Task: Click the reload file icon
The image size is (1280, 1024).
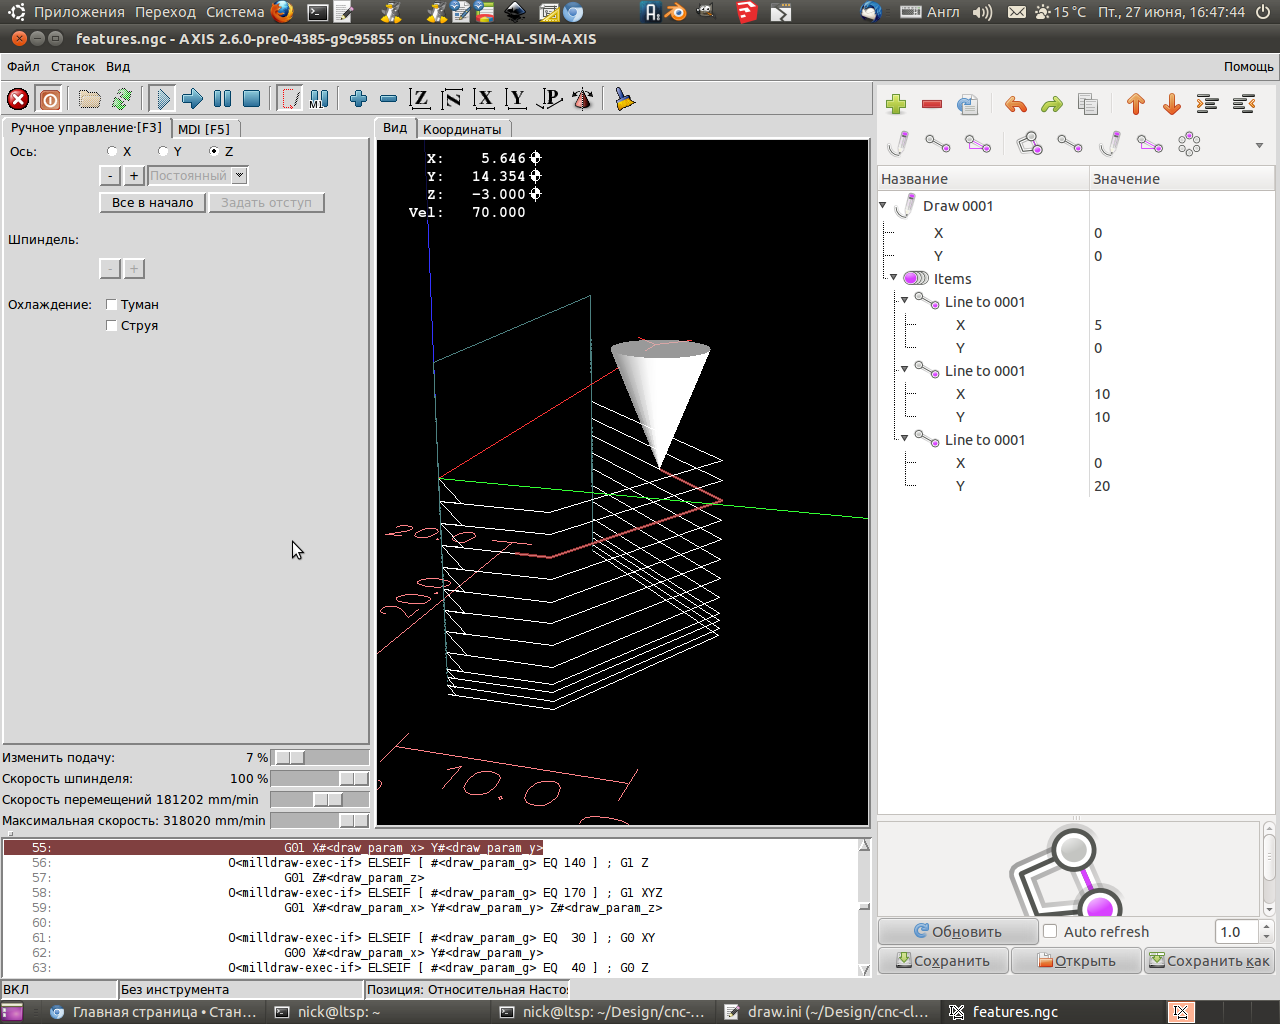Action: [122, 99]
